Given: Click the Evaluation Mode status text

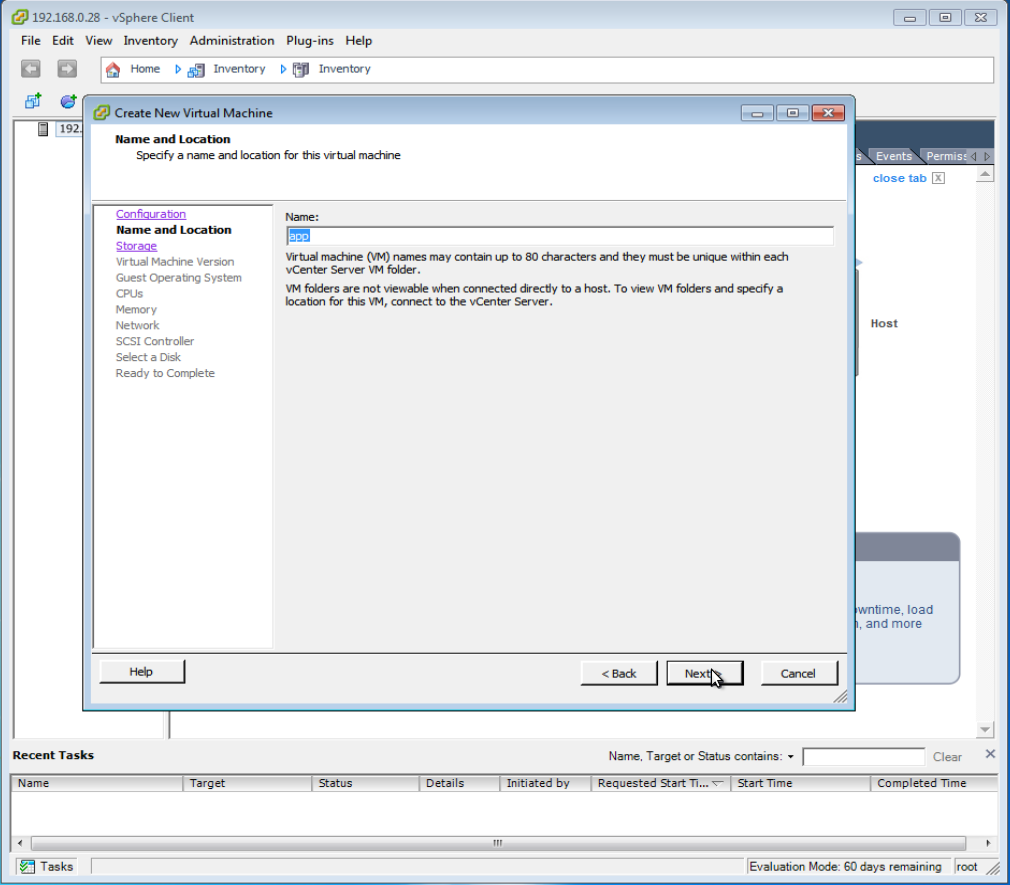Looking at the screenshot, I should [x=845, y=866].
